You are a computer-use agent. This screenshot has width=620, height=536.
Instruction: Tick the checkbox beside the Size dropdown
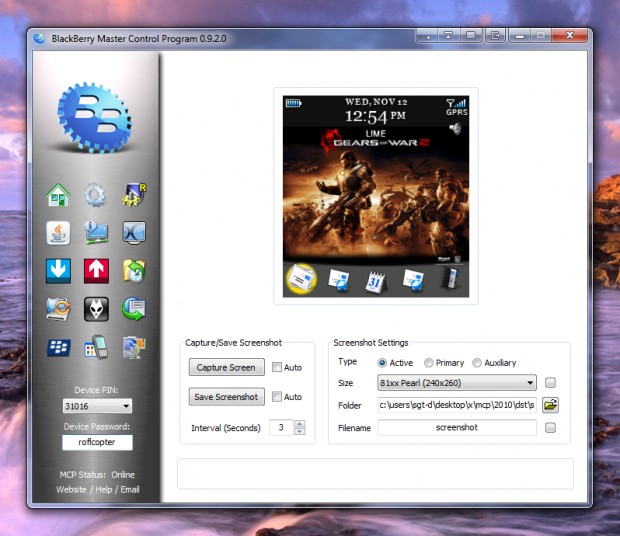click(x=550, y=382)
